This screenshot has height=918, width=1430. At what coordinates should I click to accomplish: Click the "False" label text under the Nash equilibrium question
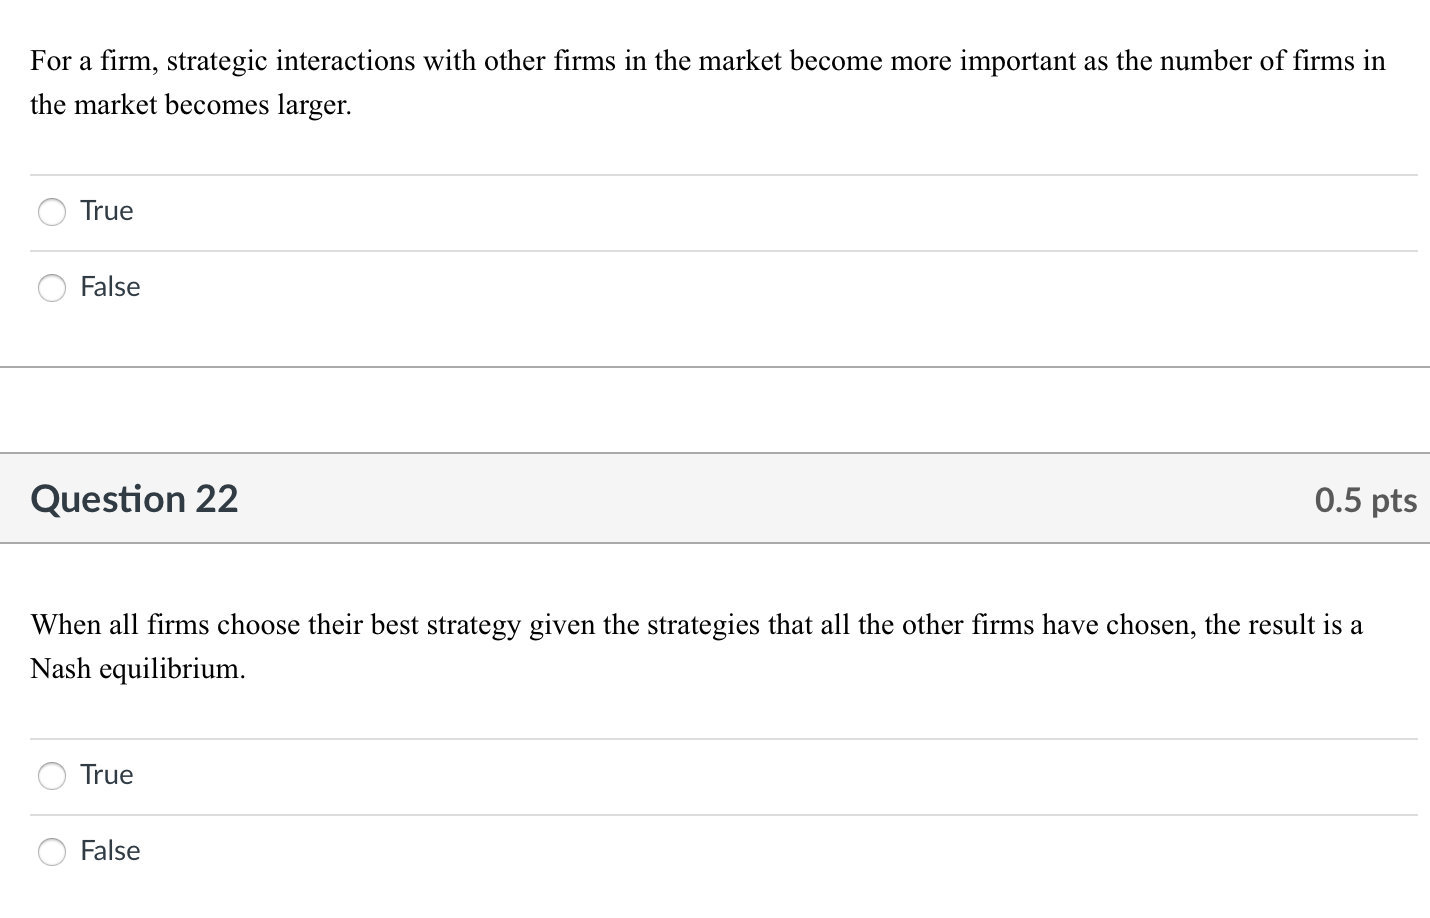coord(110,851)
